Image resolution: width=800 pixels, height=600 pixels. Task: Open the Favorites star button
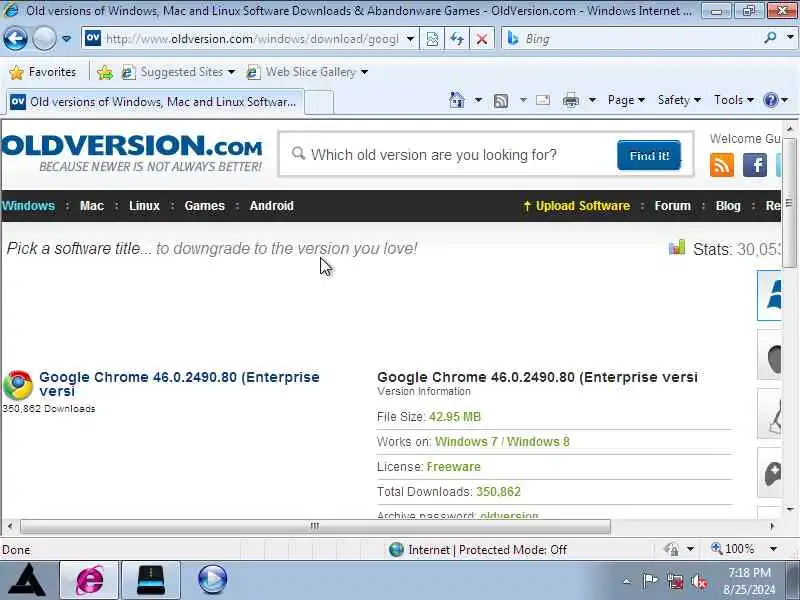[43, 72]
